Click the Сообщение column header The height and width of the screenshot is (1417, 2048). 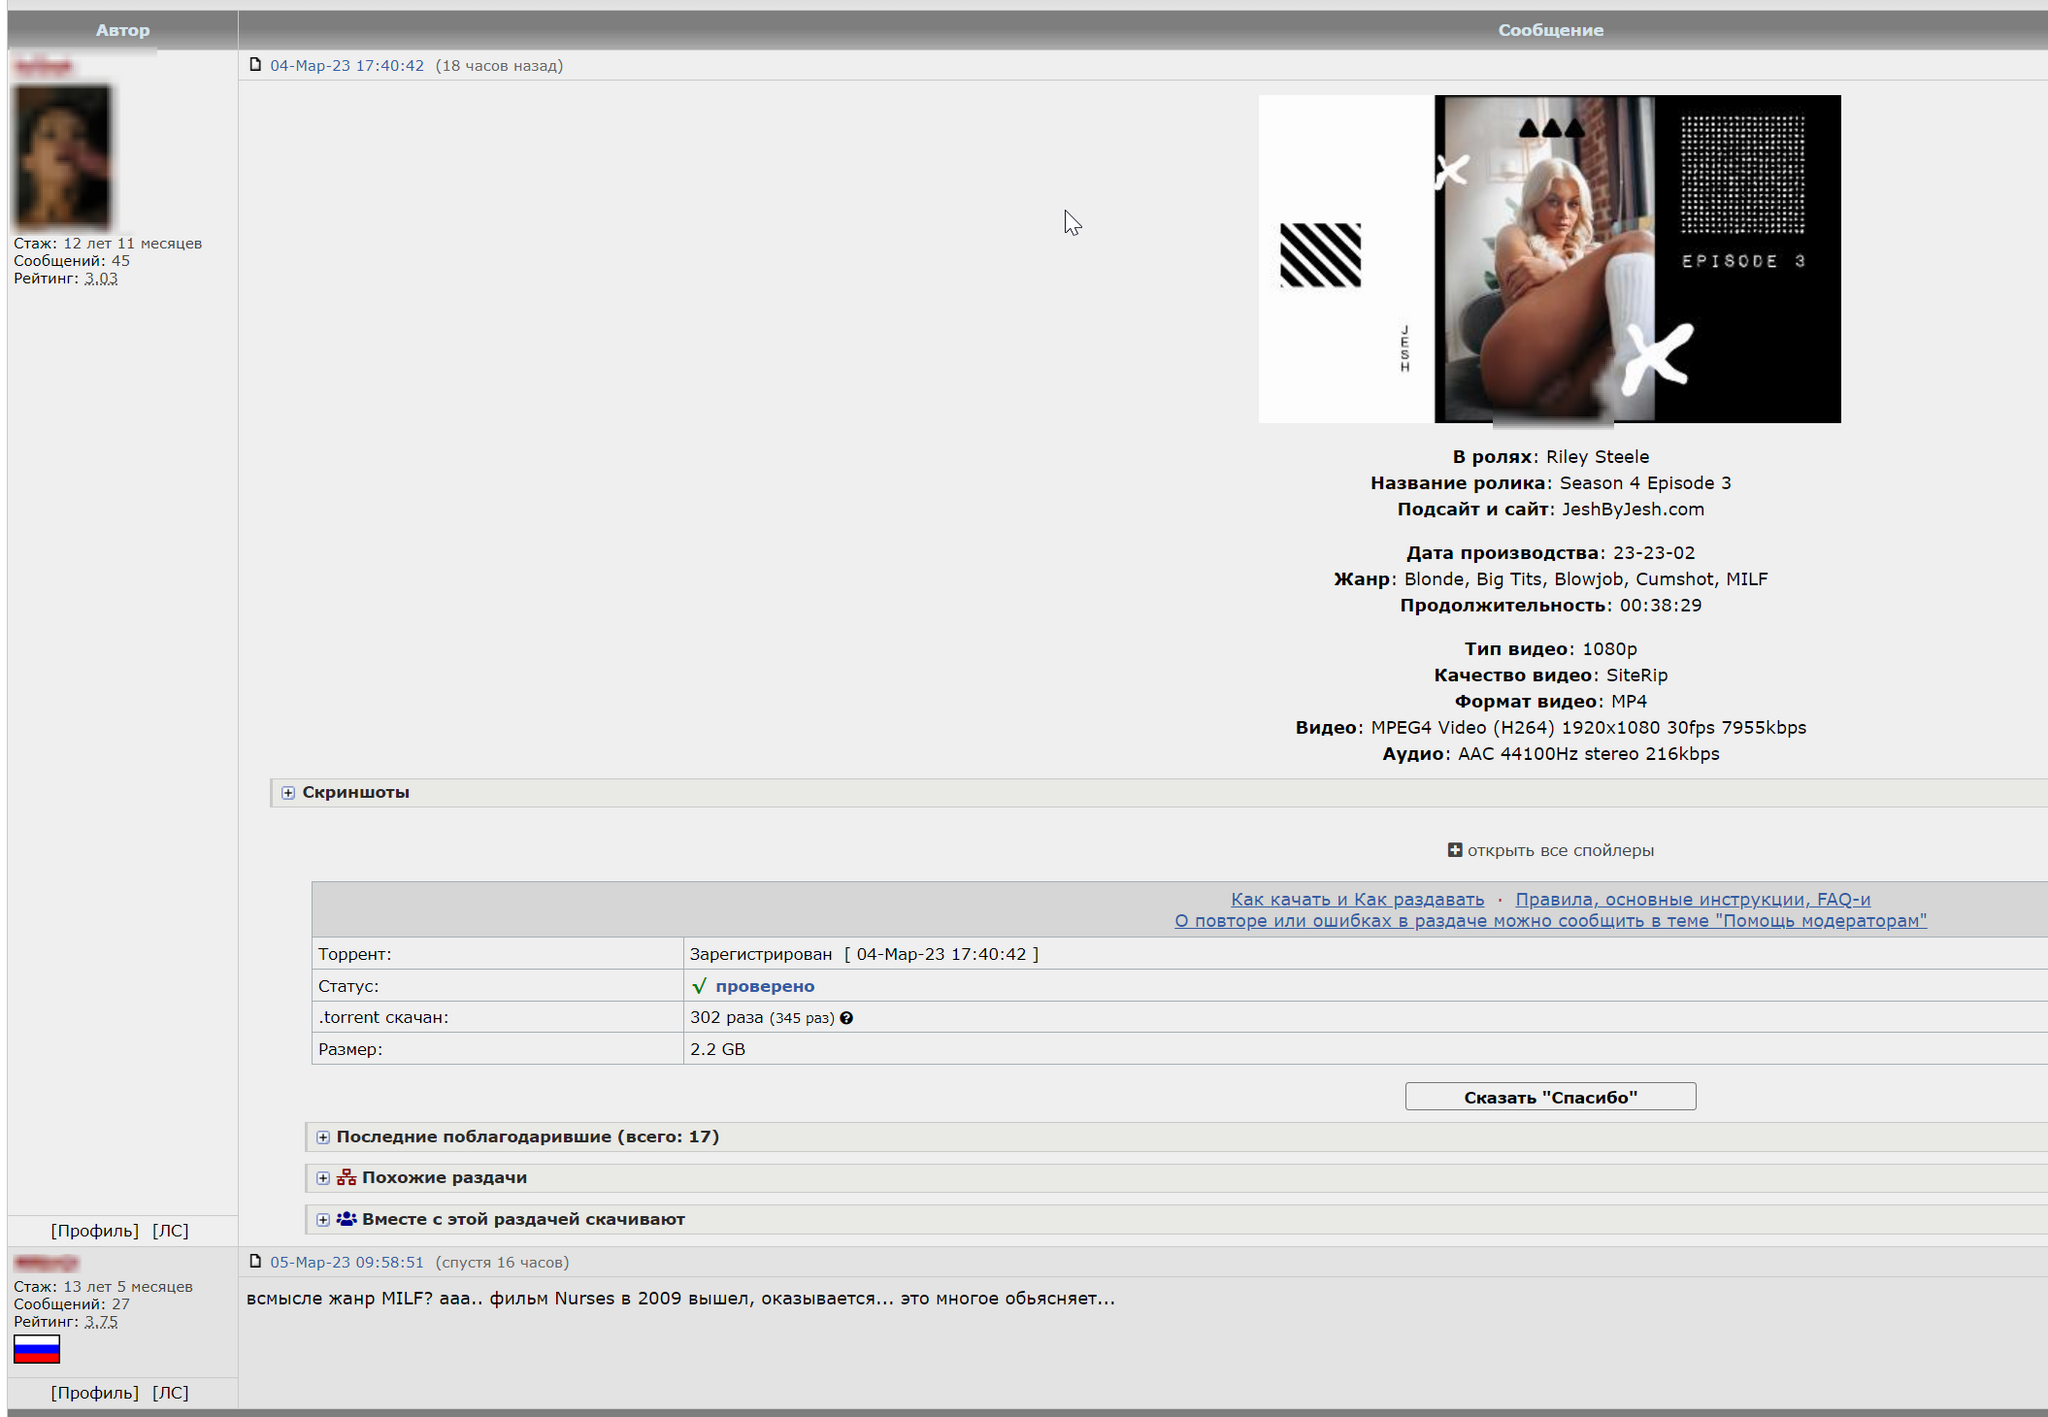[x=1550, y=30]
